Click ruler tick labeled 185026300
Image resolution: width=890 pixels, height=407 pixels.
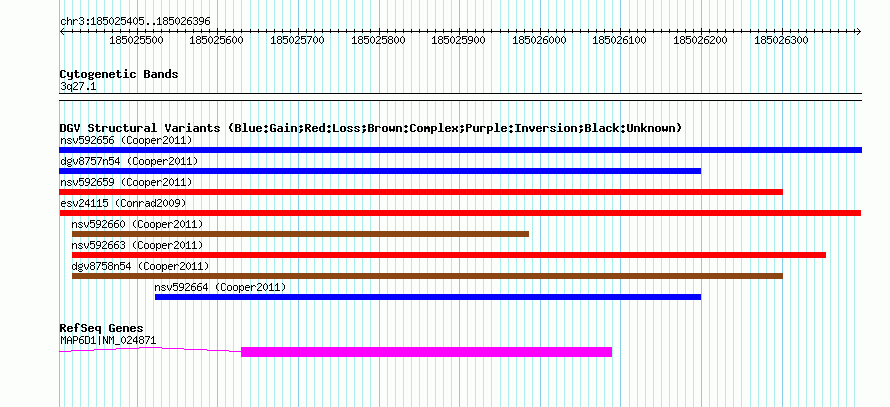(782, 40)
